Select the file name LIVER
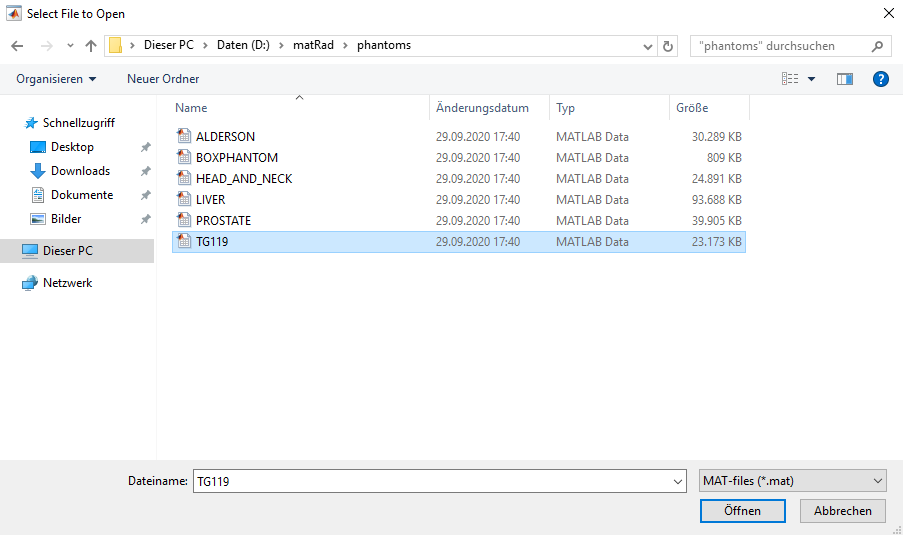 click(x=210, y=200)
